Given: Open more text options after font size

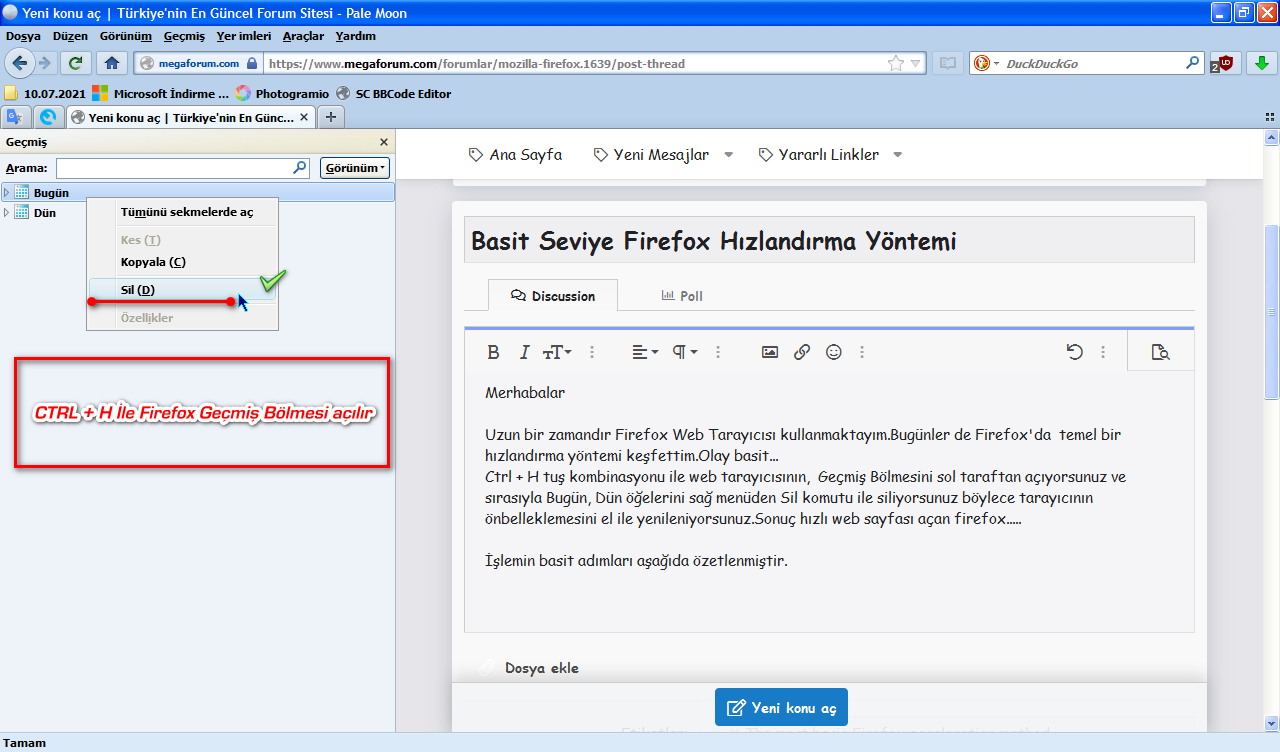Looking at the screenshot, I should pyautogui.click(x=592, y=352).
